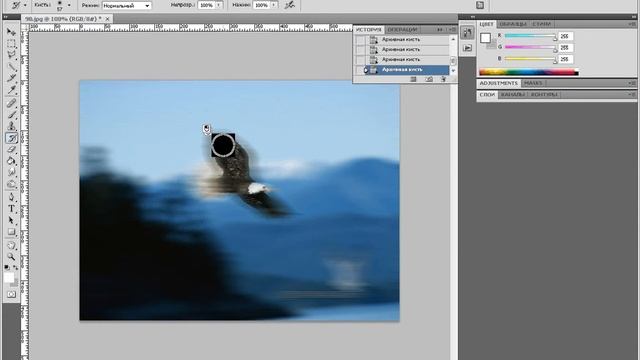Viewport: 640px width, 360px height.
Task: Create new document from current history state
Action: [x=413, y=79]
